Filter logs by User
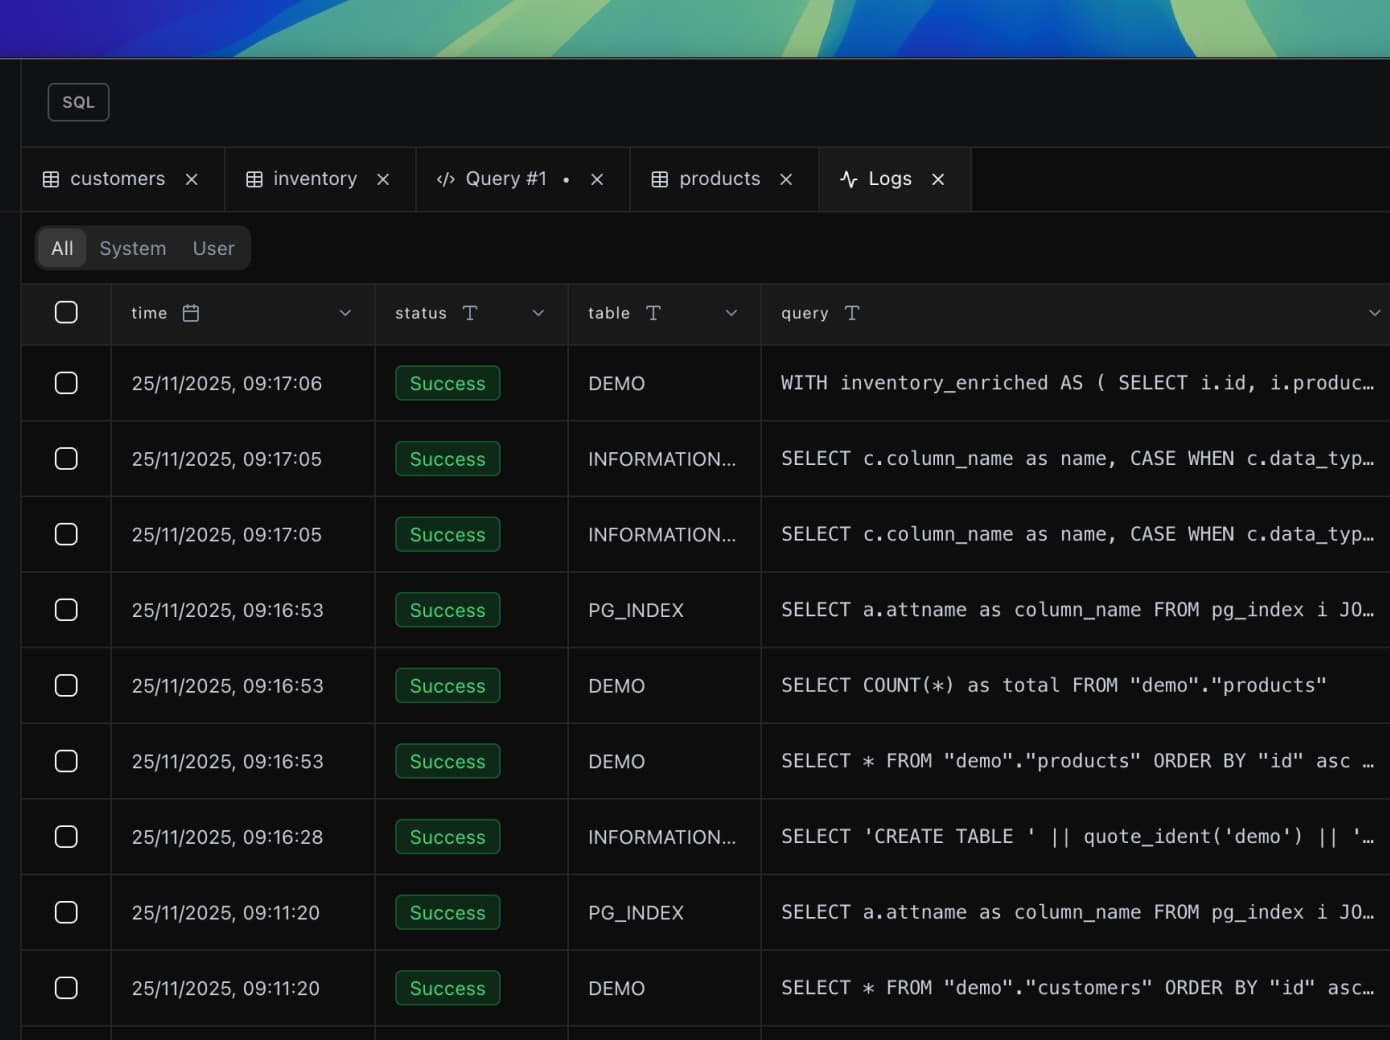The height and width of the screenshot is (1040, 1390). tap(213, 248)
